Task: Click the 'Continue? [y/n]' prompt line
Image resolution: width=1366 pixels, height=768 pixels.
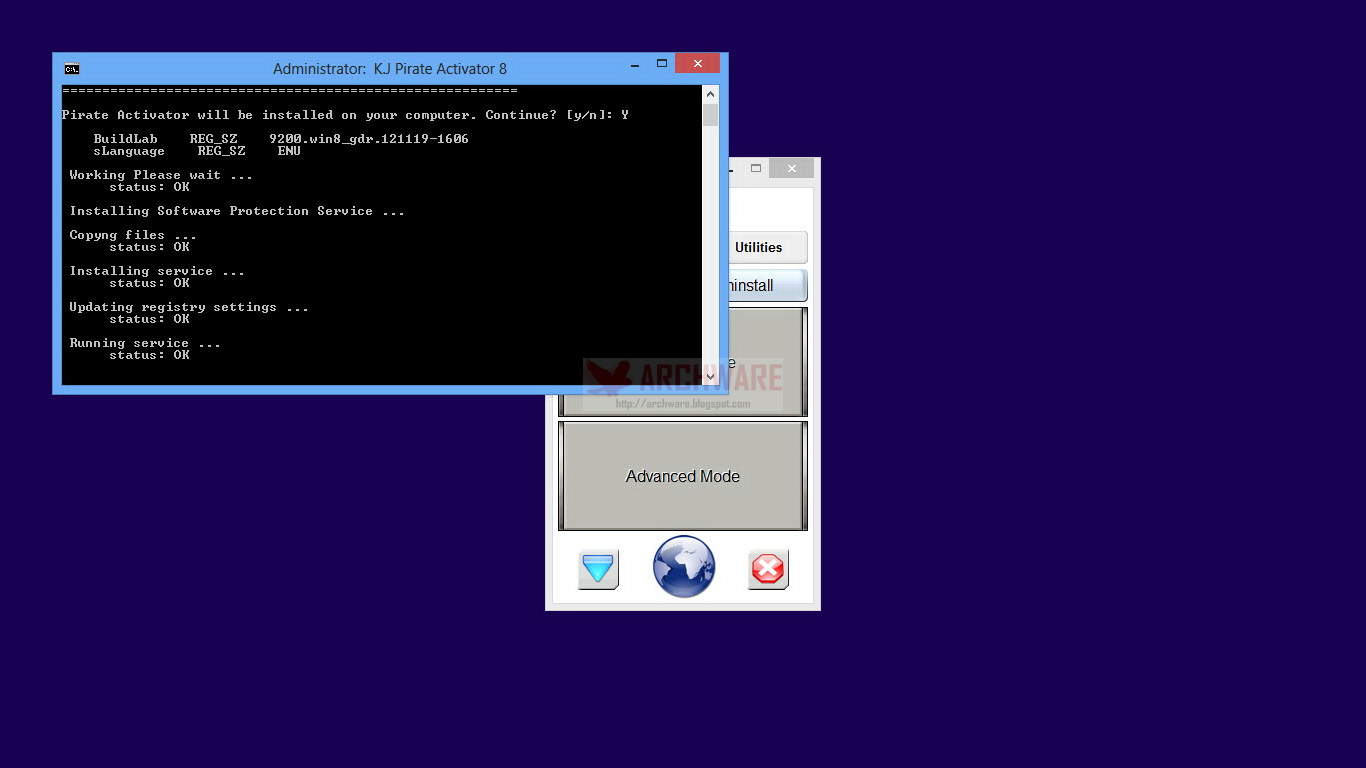Action: [345, 115]
